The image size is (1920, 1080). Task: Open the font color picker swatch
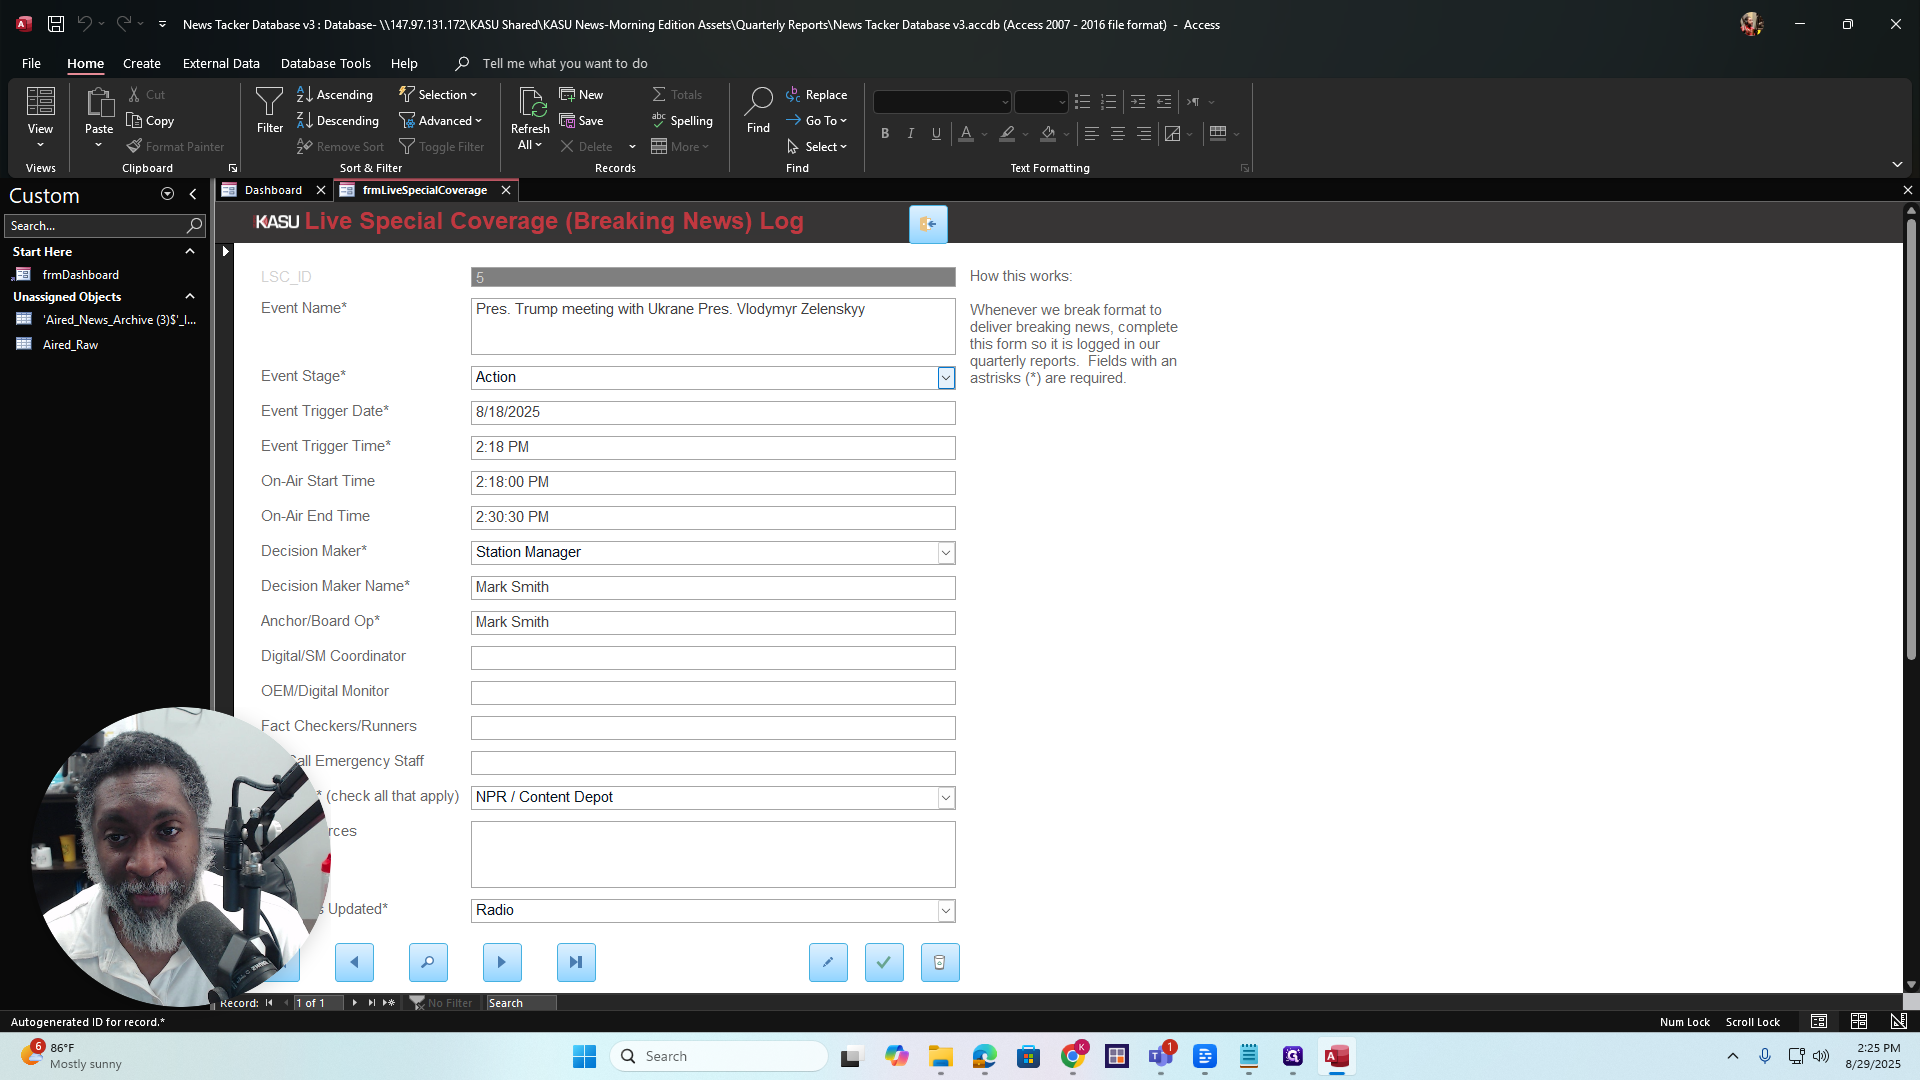(965, 133)
